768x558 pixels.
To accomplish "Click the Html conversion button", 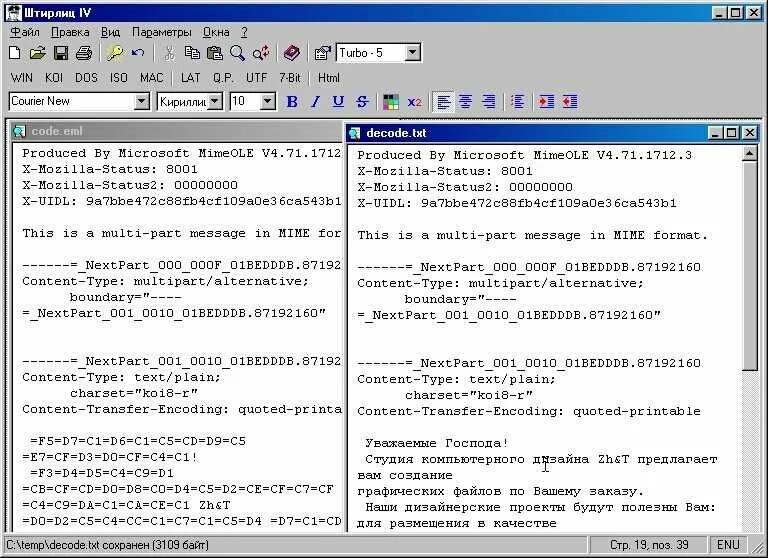I will (x=329, y=78).
